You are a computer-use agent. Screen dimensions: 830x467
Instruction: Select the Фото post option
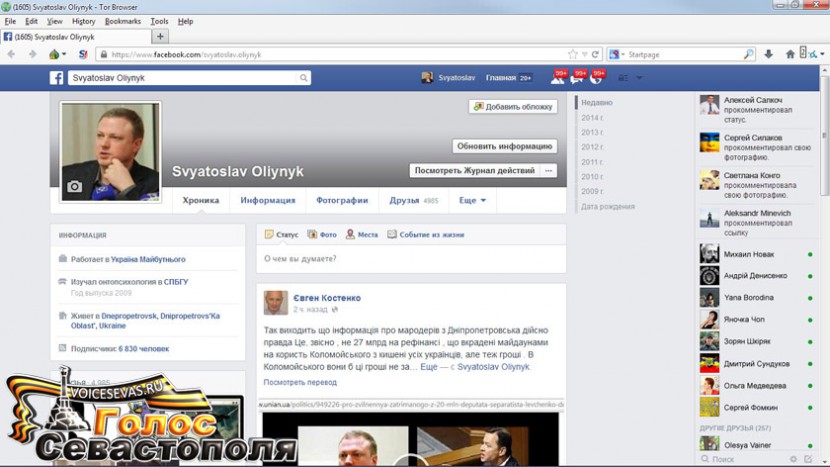coord(322,234)
